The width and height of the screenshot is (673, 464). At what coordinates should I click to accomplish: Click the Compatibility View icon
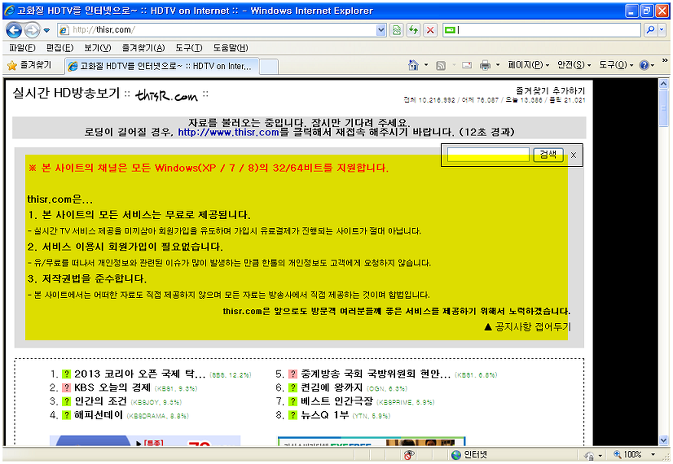pos(397,30)
